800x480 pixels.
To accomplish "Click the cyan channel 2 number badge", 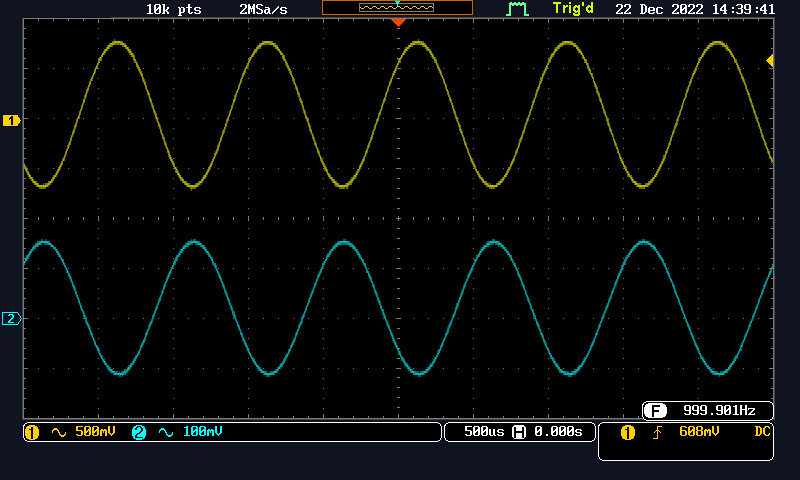I will (x=139, y=433).
